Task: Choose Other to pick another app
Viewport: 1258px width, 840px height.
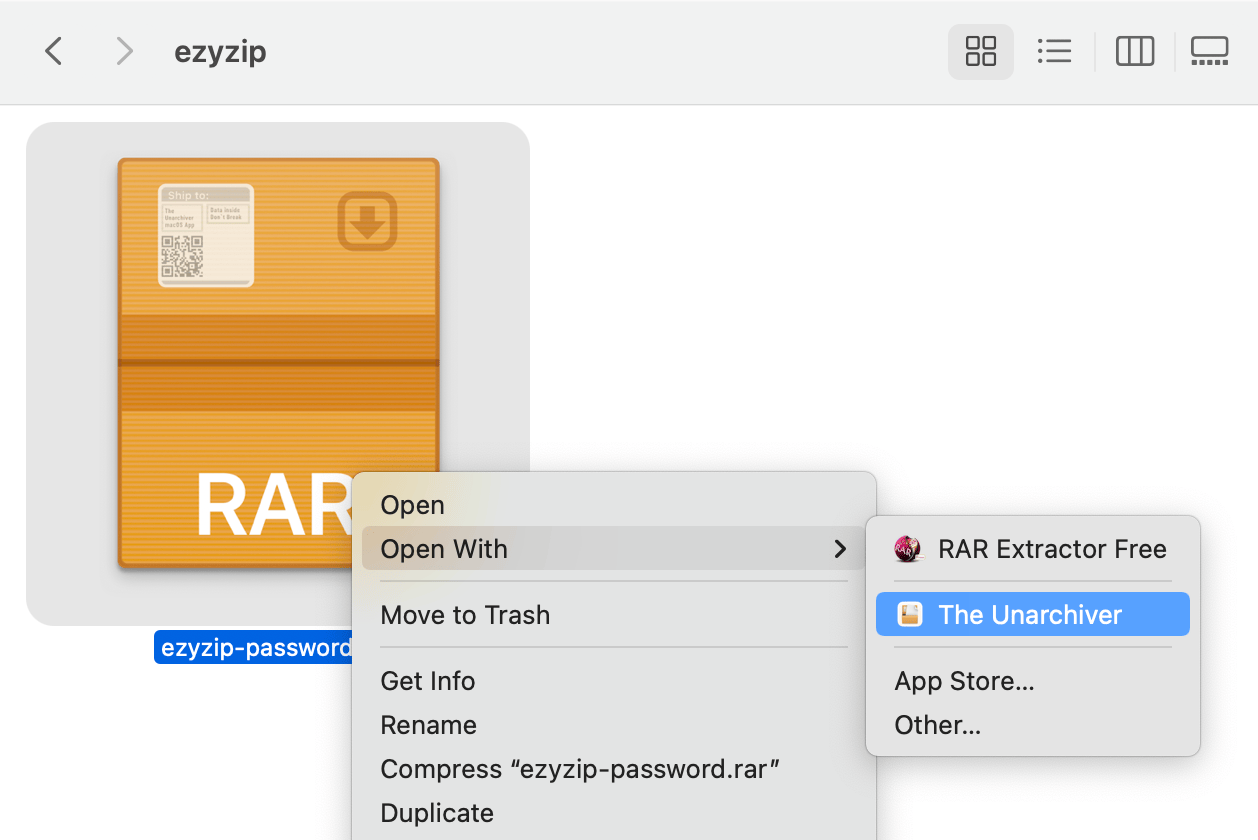Action: tap(937, 725)
